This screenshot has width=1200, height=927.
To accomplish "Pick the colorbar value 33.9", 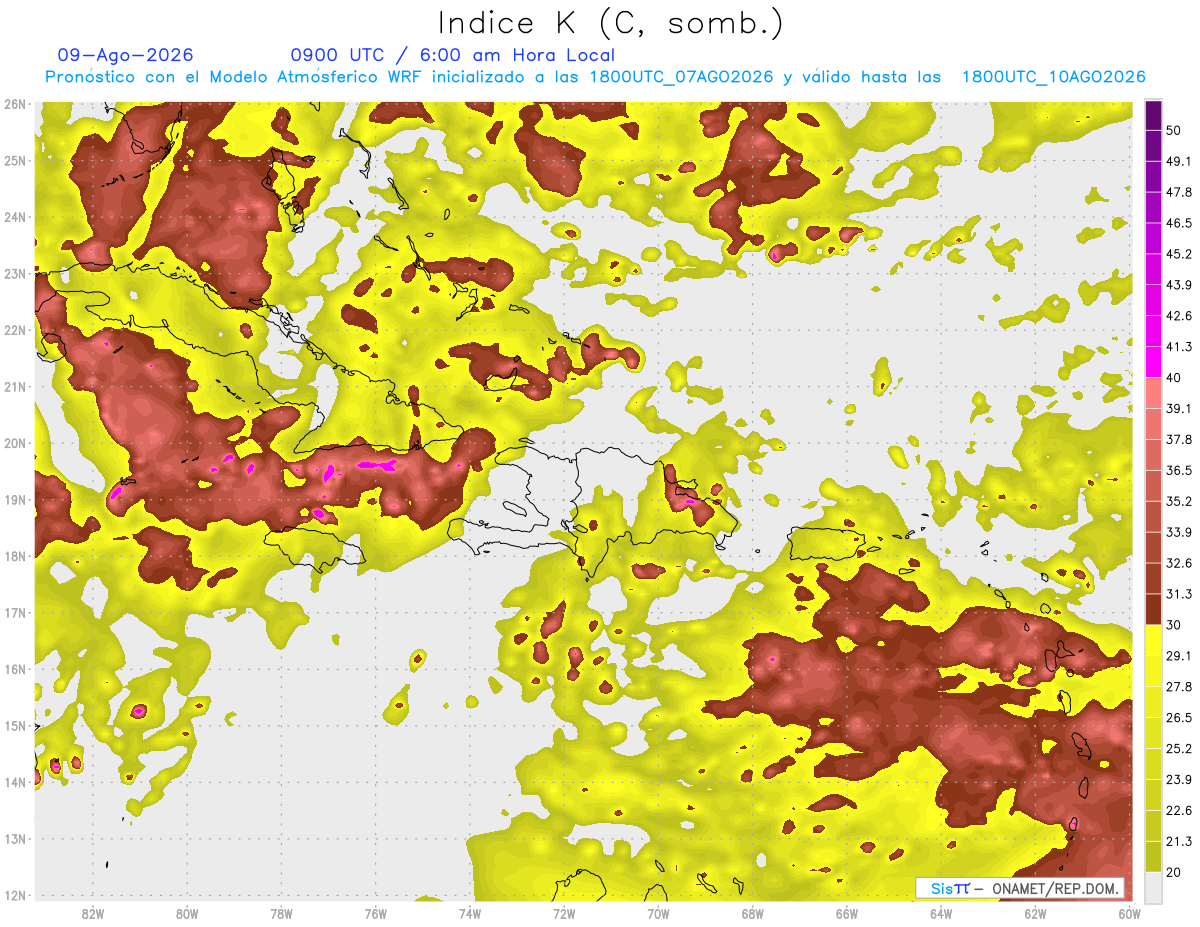I will 1179,533.
